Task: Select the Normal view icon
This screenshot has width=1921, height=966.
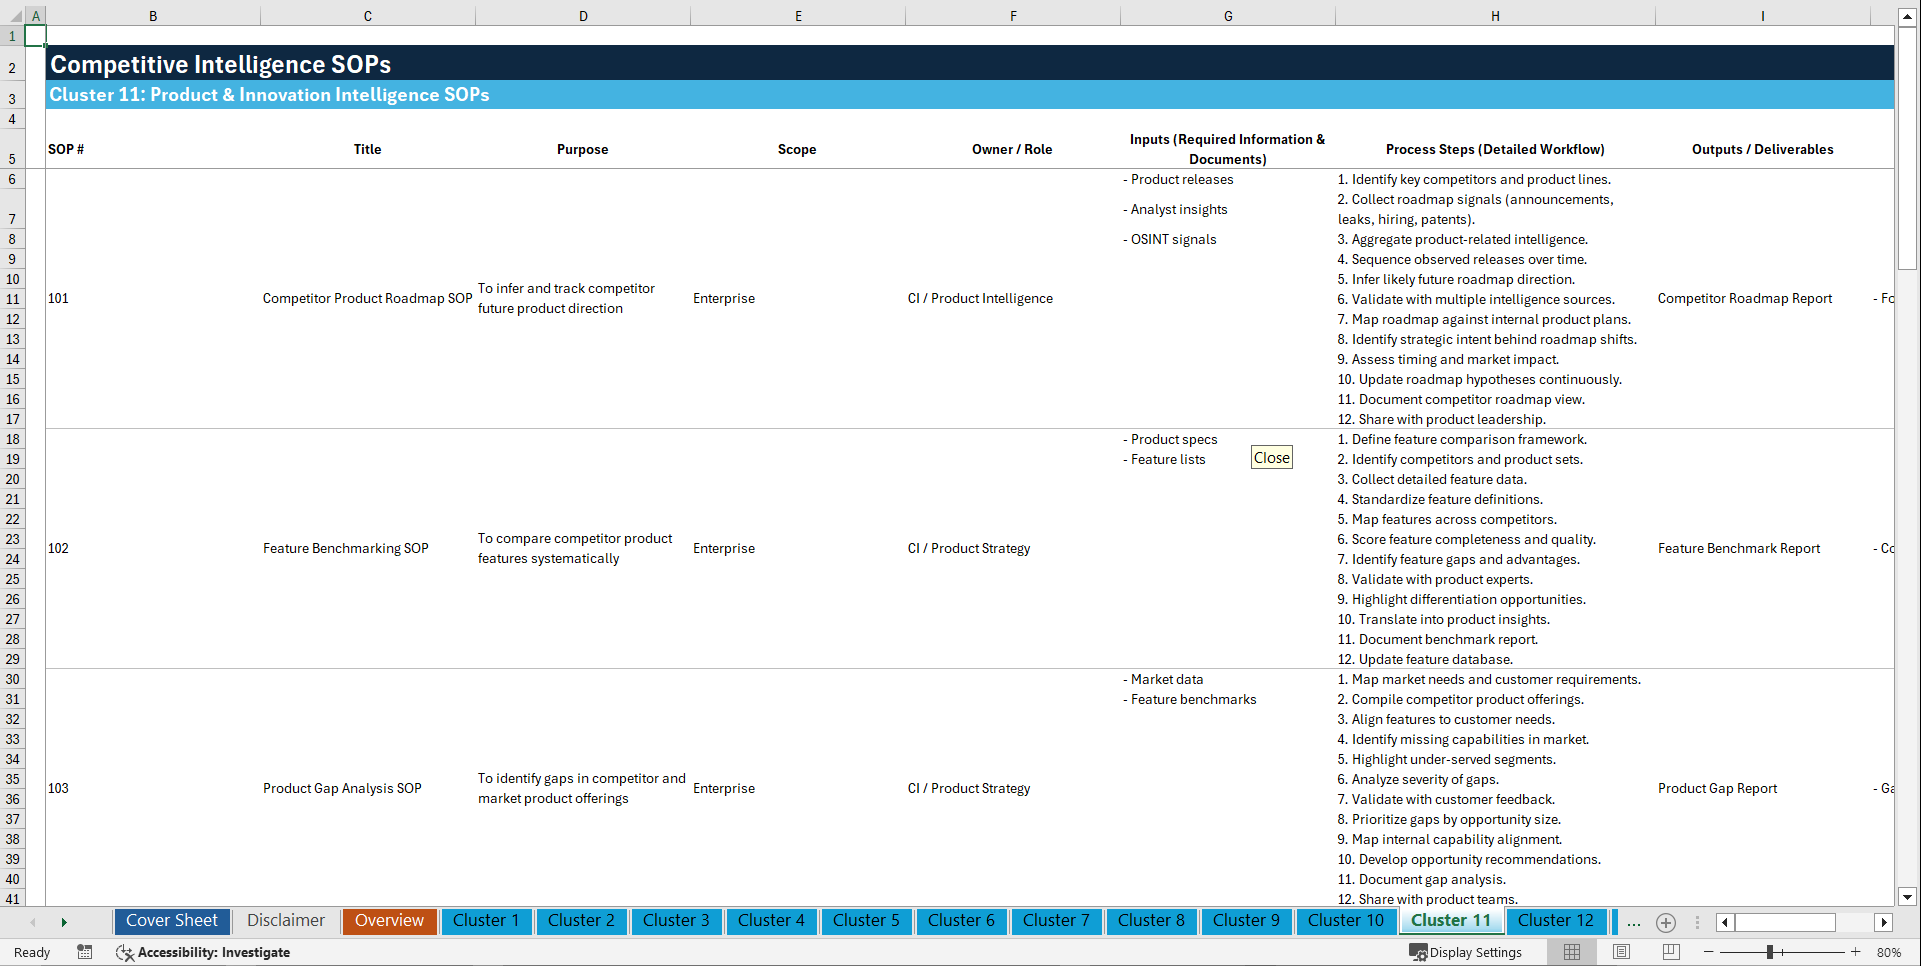Action: click(x=1571, y=952)
